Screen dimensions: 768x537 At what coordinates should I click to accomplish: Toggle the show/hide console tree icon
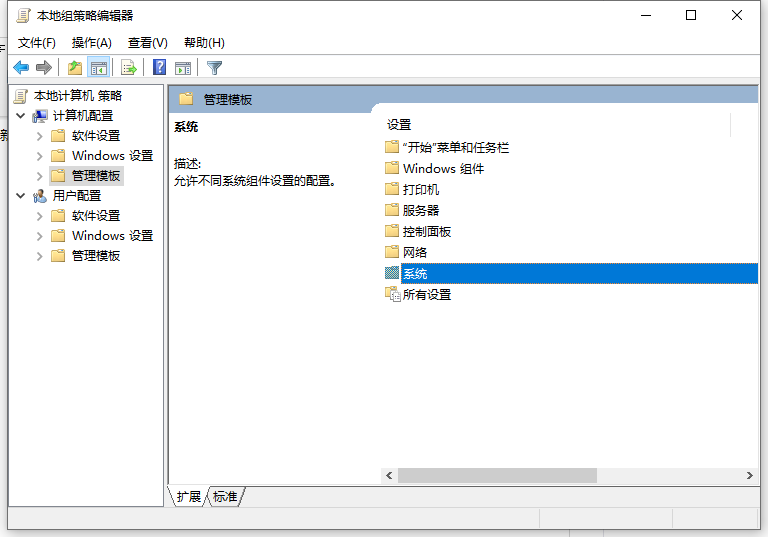(99, 68)
